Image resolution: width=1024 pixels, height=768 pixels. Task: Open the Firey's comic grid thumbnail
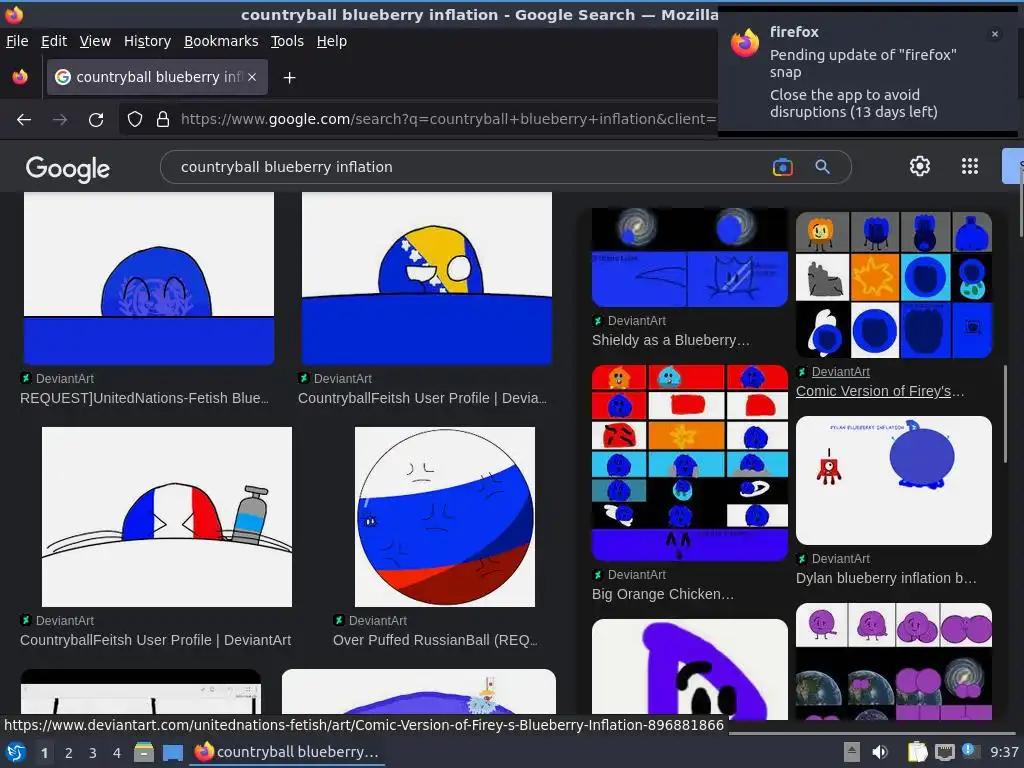click(893, 285)
